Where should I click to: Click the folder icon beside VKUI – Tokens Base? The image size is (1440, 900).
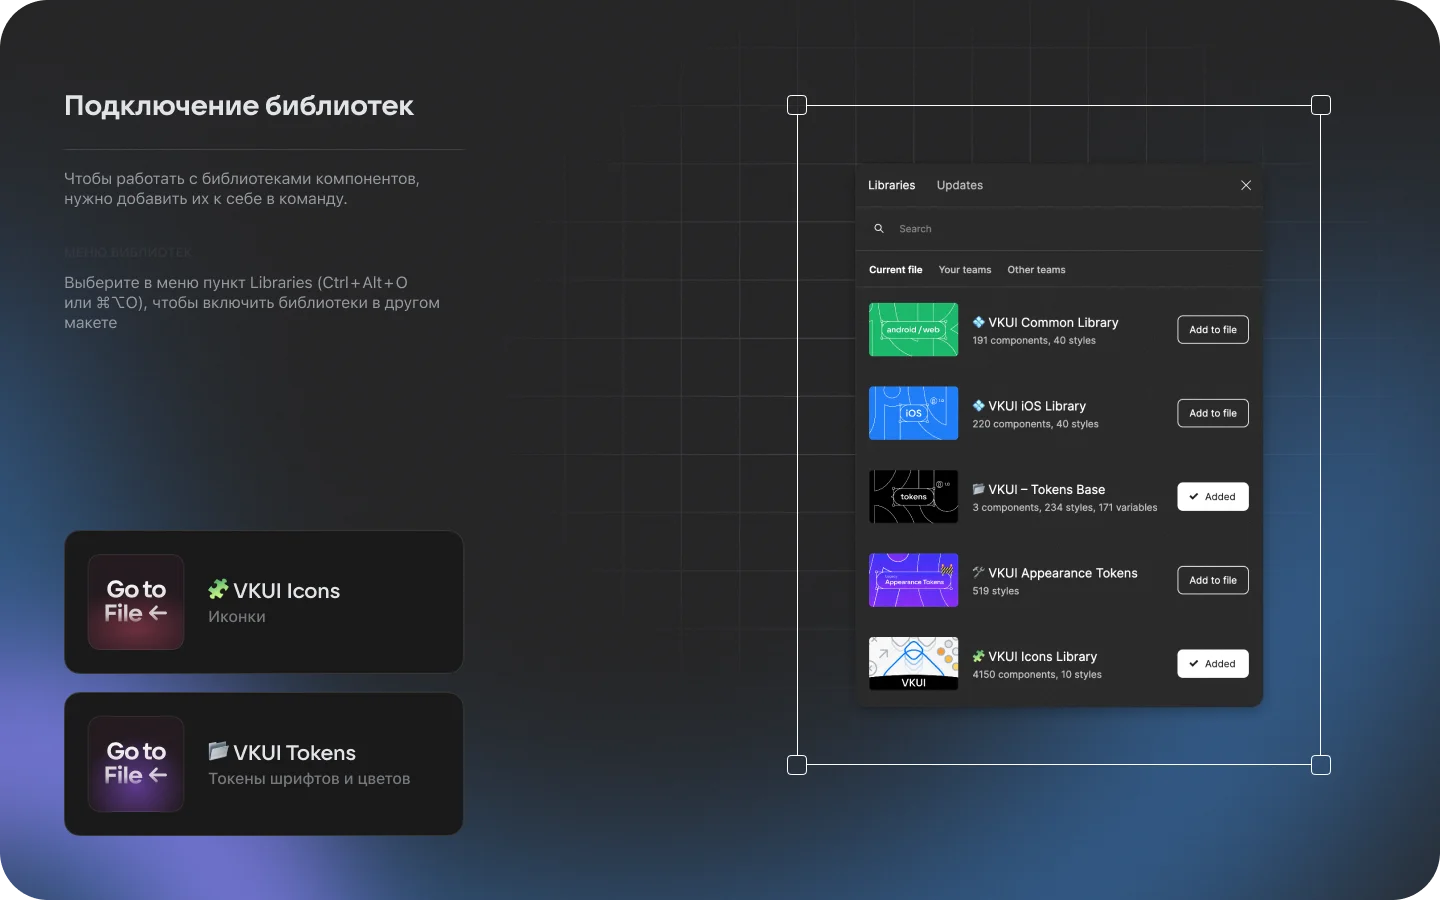(979, 489)
